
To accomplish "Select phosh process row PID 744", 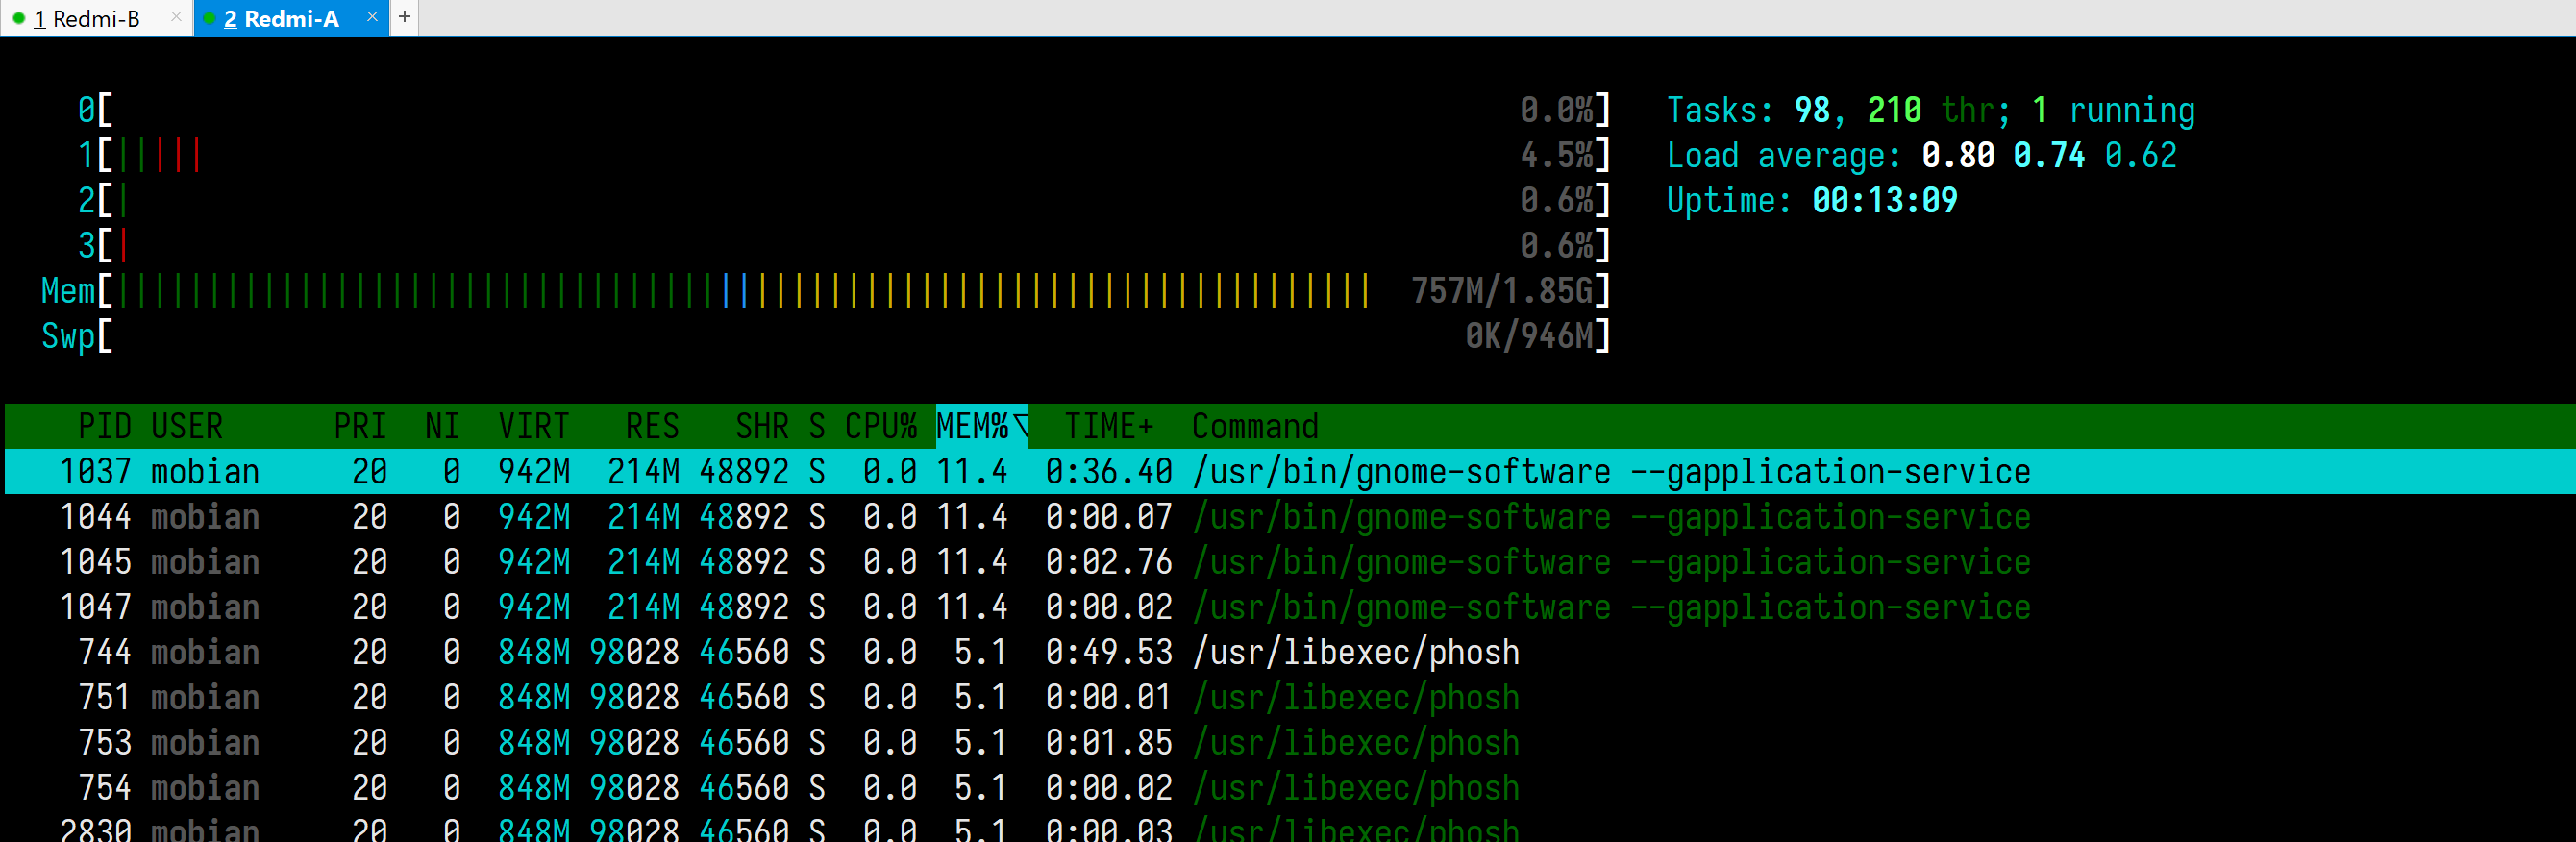I will 1290,652.
